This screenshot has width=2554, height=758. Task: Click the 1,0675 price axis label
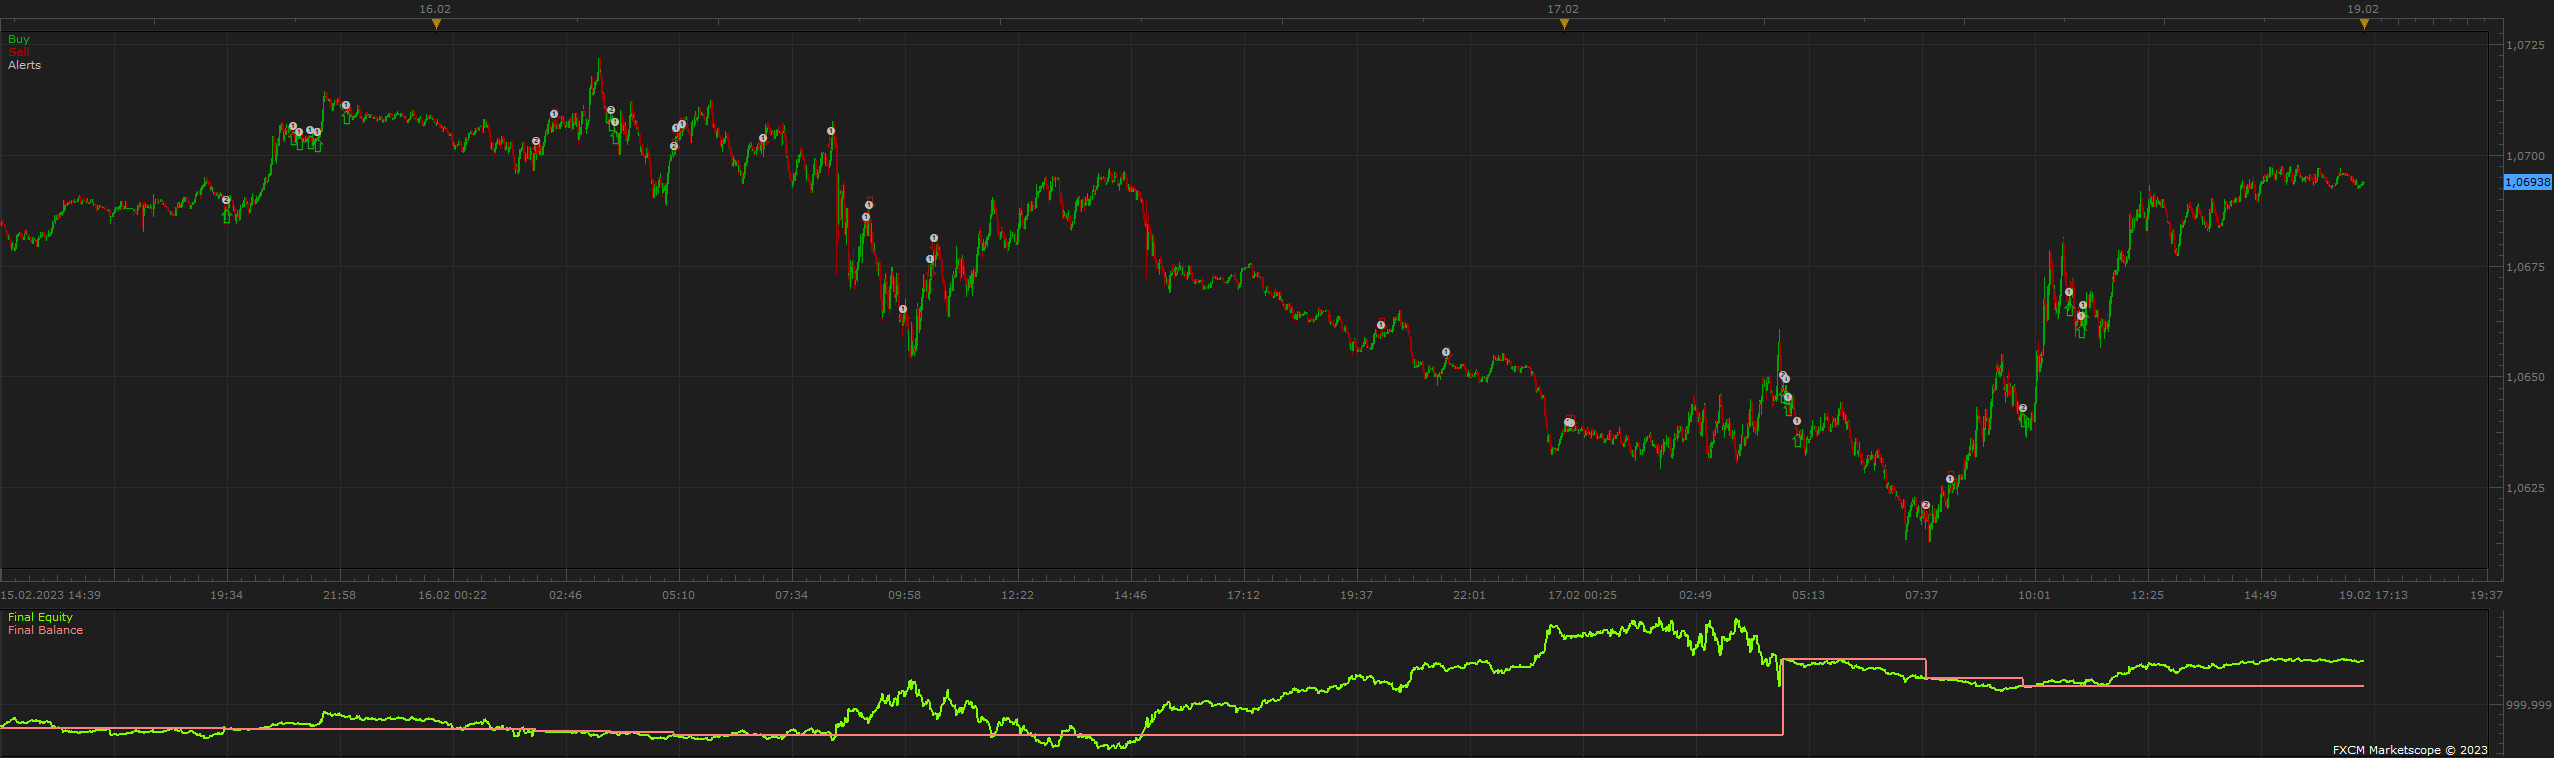pos(2525,267)
